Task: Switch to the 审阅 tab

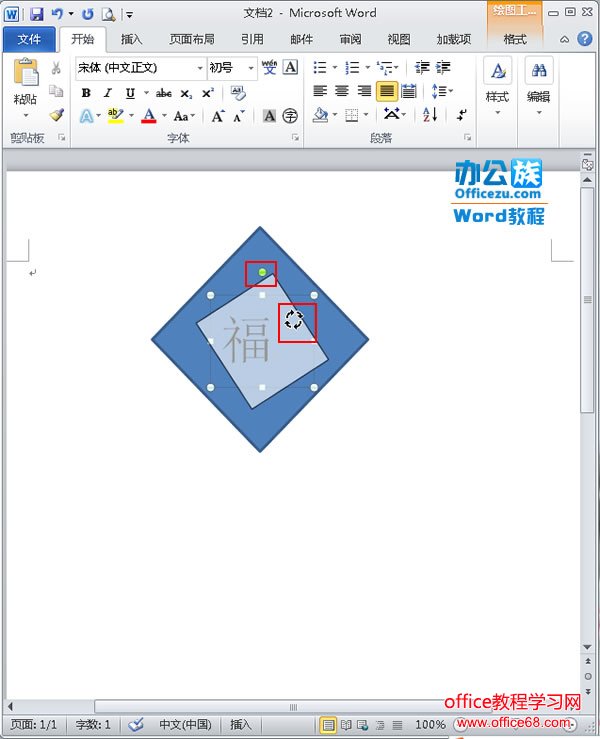Action: tap(350, 40)
